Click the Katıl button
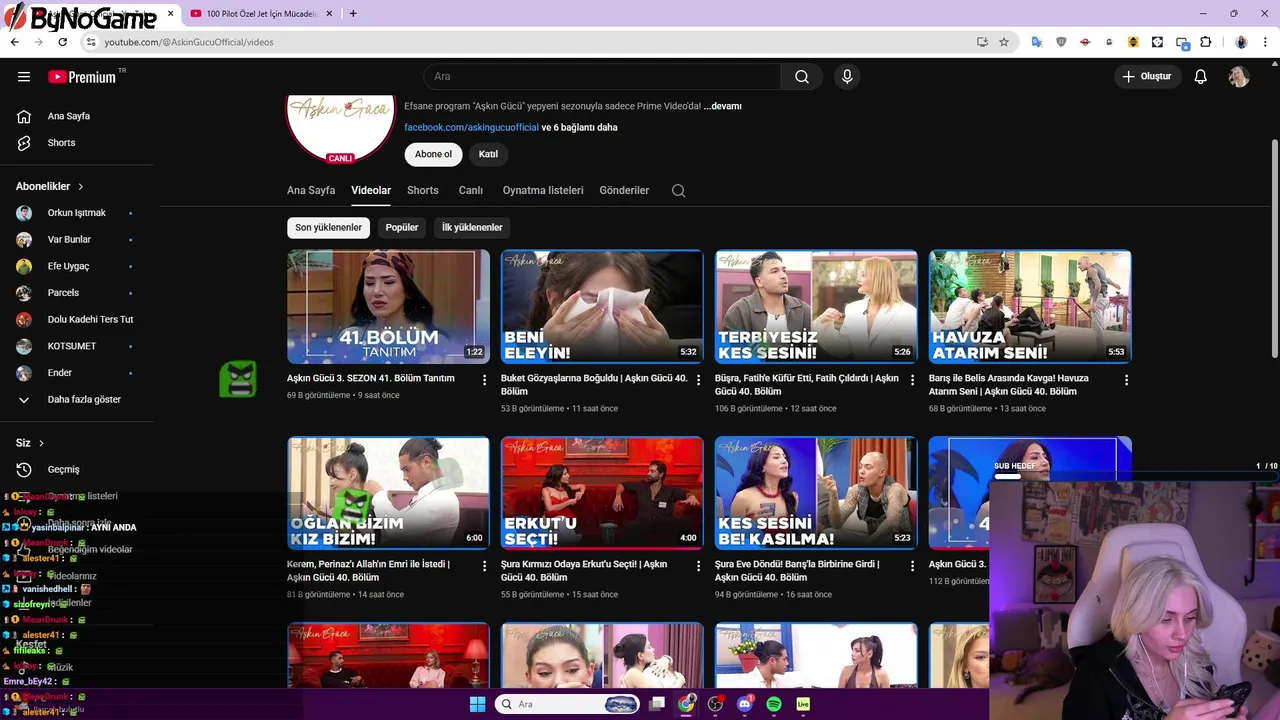Image resolution: width=1280 pixels, height=720 pixels. 488,154
